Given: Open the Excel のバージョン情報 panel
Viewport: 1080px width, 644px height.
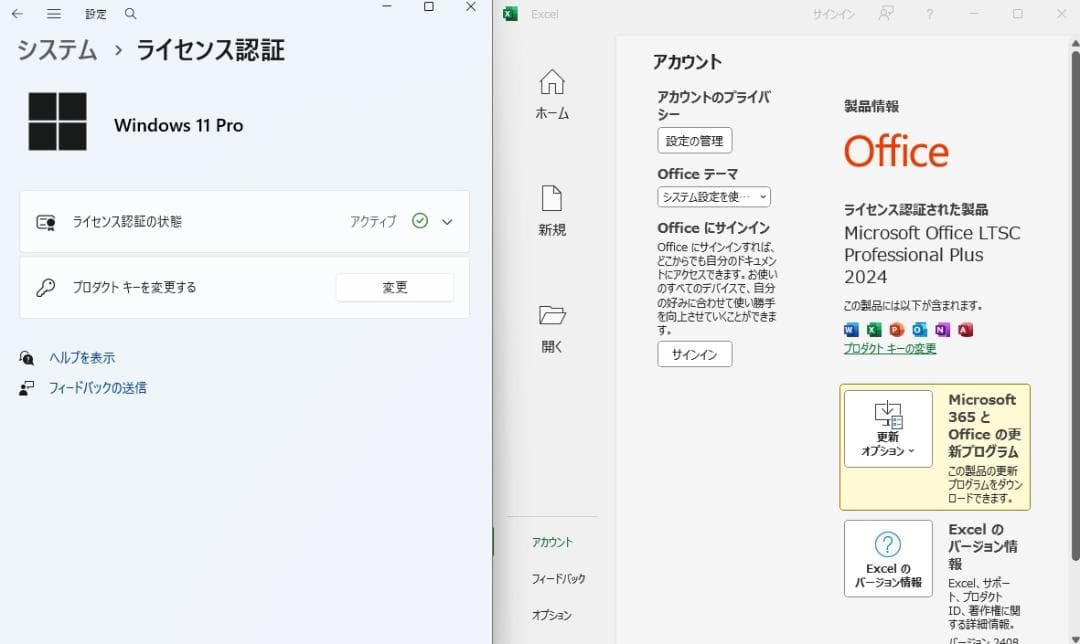Looking at the screenshot, I should coord(887,558).
